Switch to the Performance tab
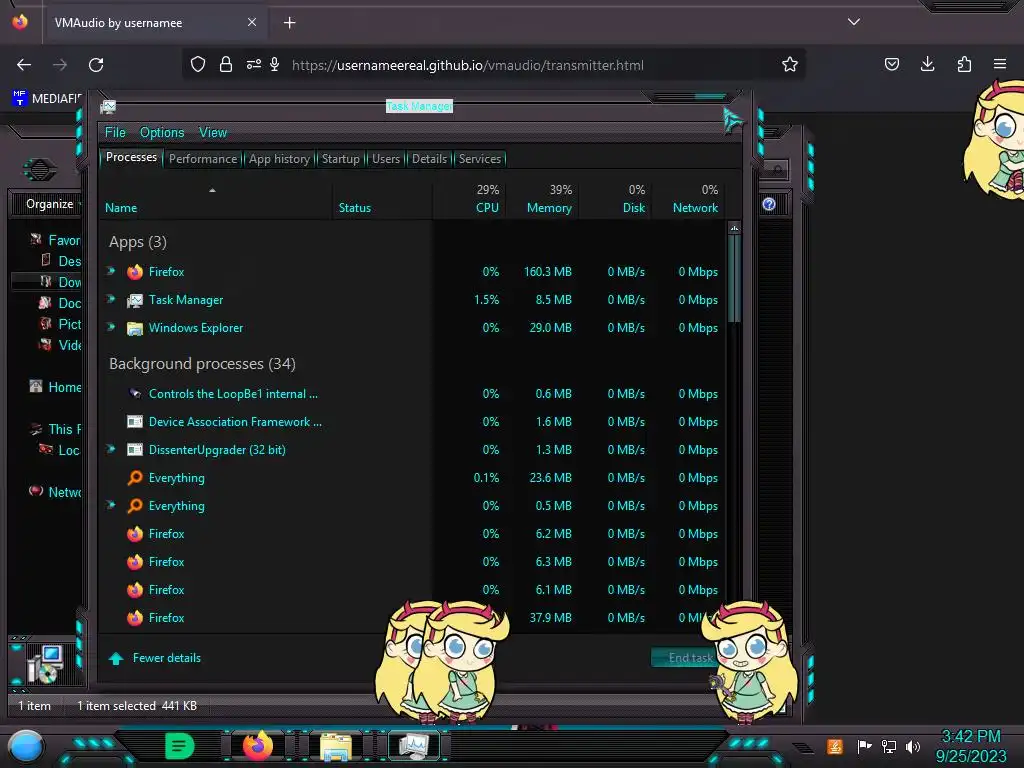The image size is (1024, 768). [x=202, y=159]
